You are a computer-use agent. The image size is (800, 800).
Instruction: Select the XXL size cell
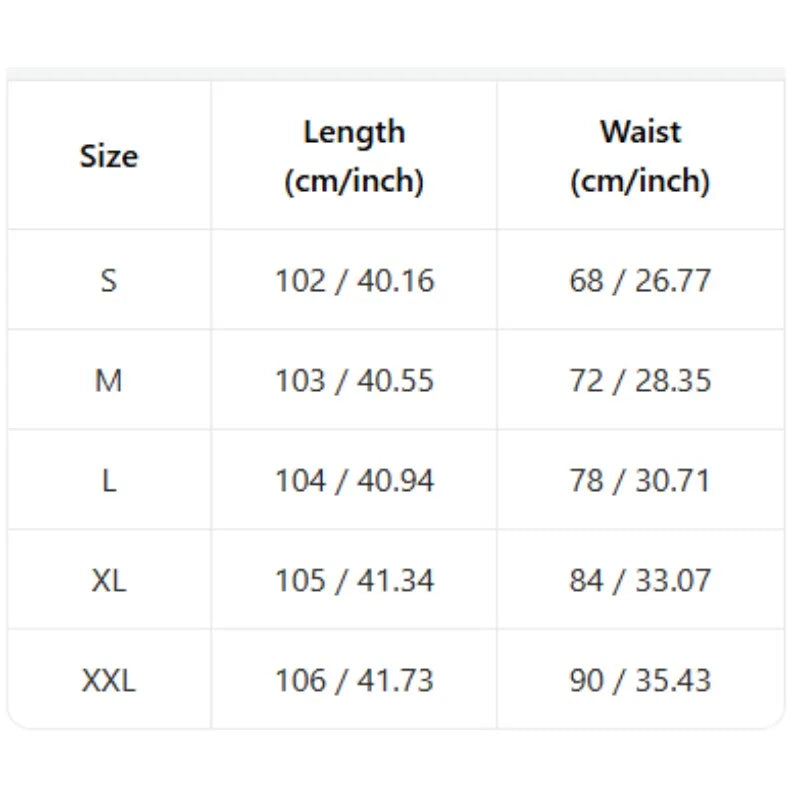tap(109, 680)
